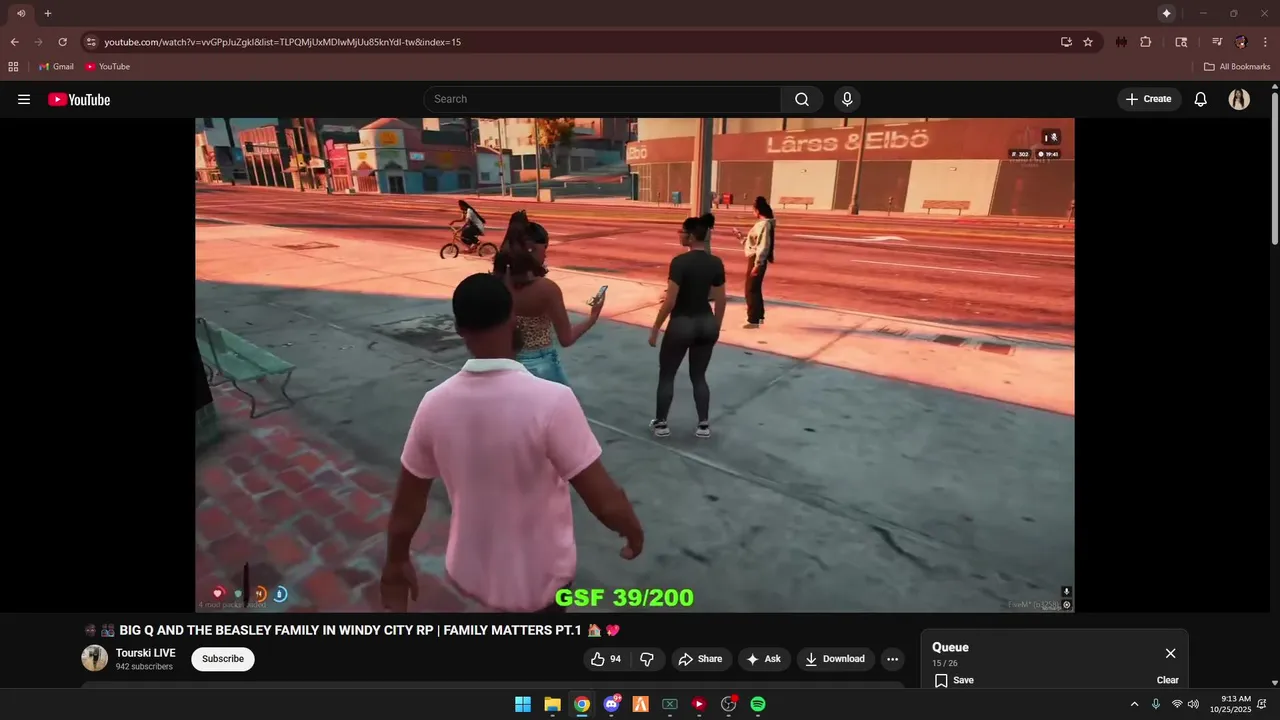This screenshot has width=1280, height=720.
Task: Bookmark this page with the star
Action: click(x=1088, y=42)
